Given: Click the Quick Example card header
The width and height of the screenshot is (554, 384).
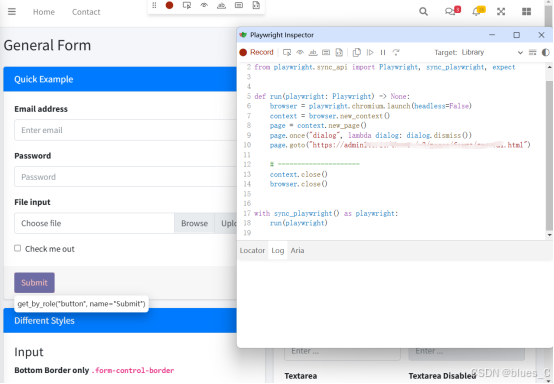Looking at the screenshot, I should click(x=120, y=79).
